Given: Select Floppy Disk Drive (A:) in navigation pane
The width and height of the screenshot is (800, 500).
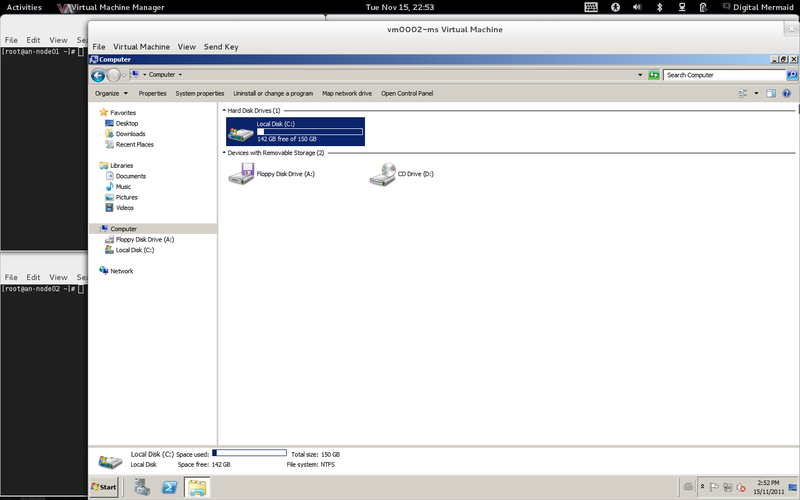Looking at the screenshot, I should point(145,239).
